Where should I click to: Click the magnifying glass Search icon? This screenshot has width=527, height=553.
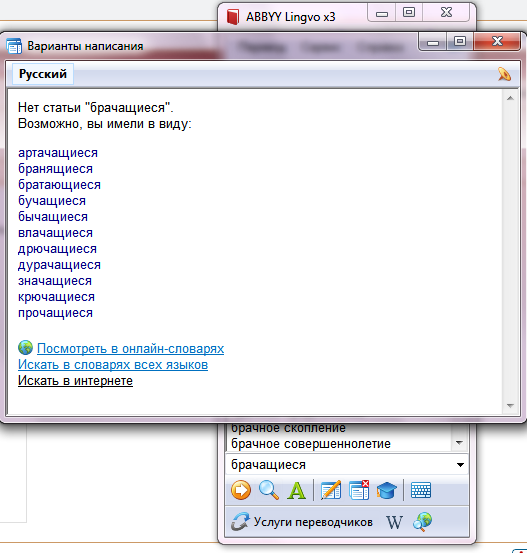click(269, 490)
